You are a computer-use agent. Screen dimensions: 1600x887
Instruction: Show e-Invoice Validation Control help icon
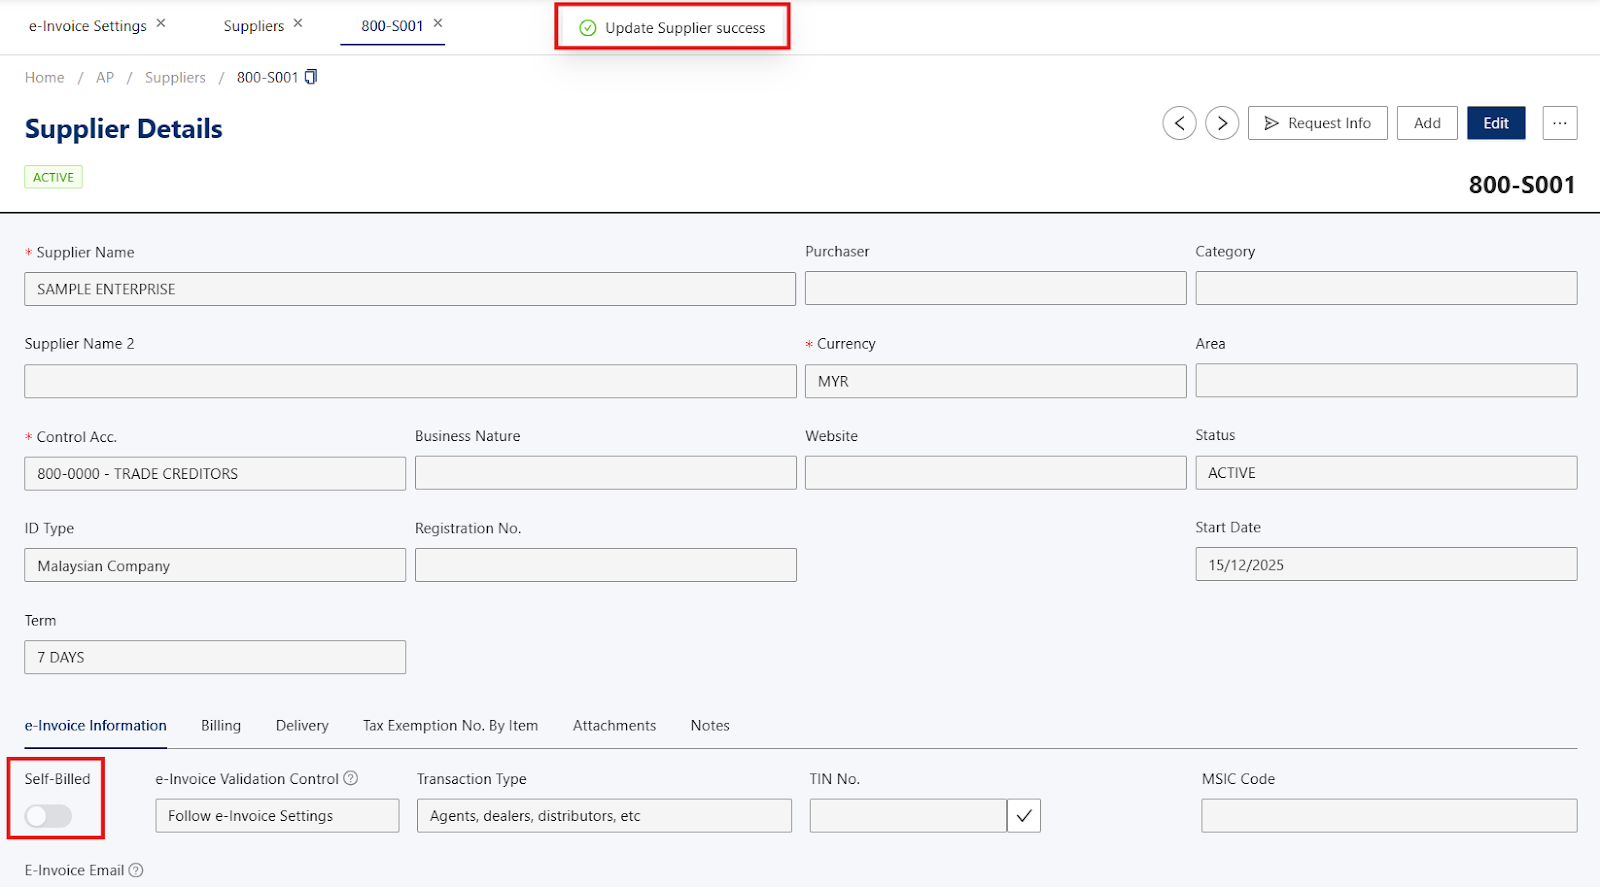click(351, 778)
